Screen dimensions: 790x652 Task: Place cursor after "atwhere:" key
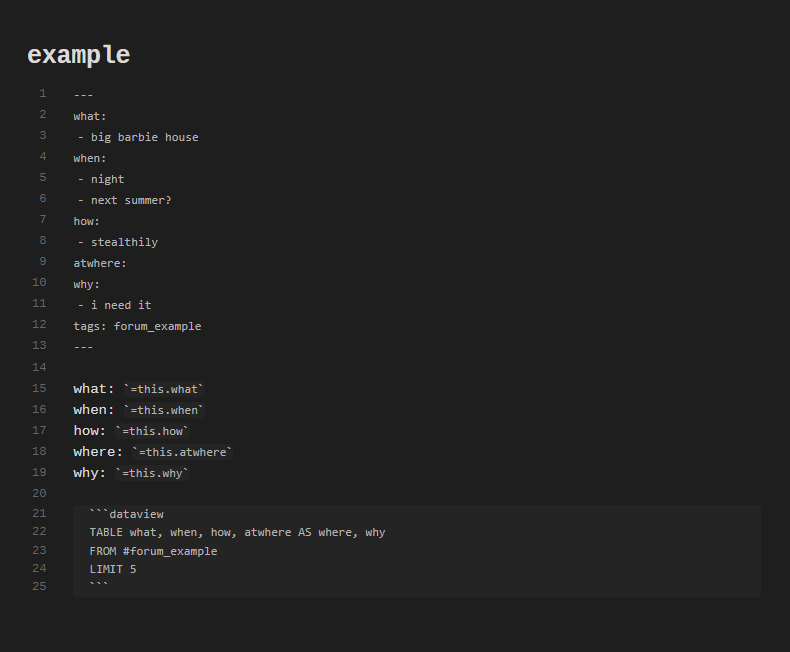click(127, 264)
